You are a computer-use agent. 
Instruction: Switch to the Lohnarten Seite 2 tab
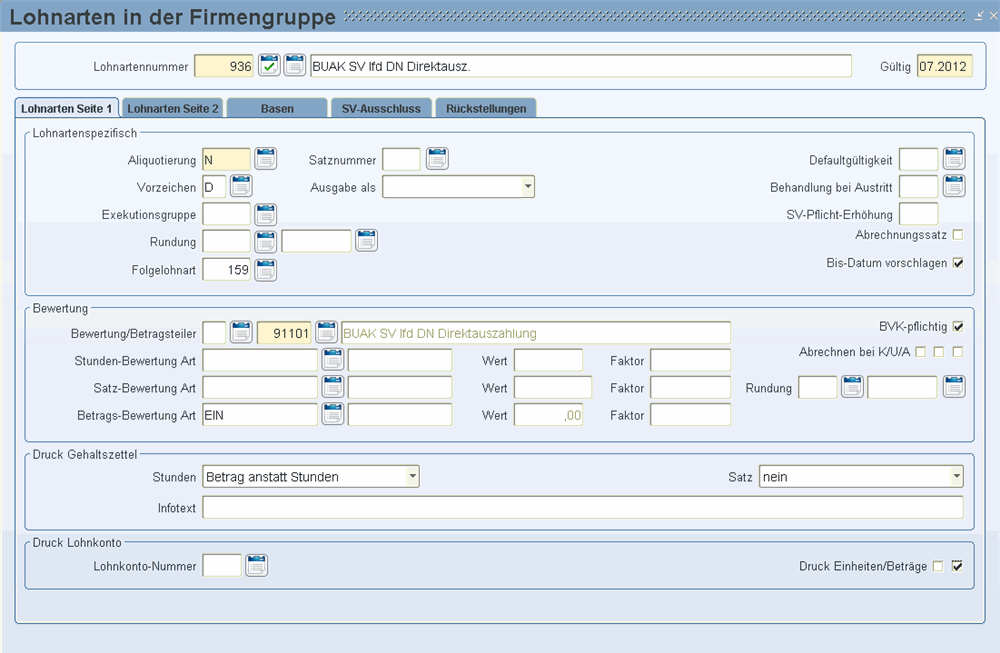[172, 108]
